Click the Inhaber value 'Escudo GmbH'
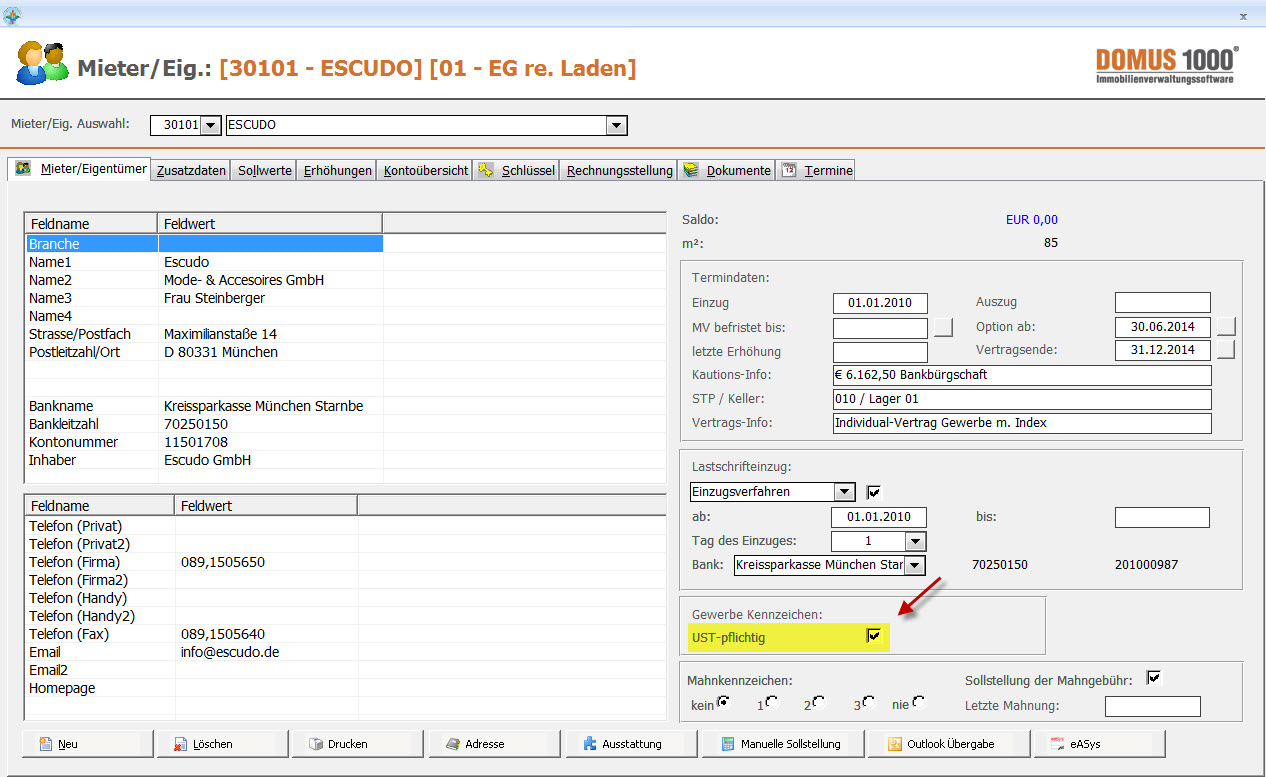The width and height of the screenshot is (1266, 777). point(207,460)
